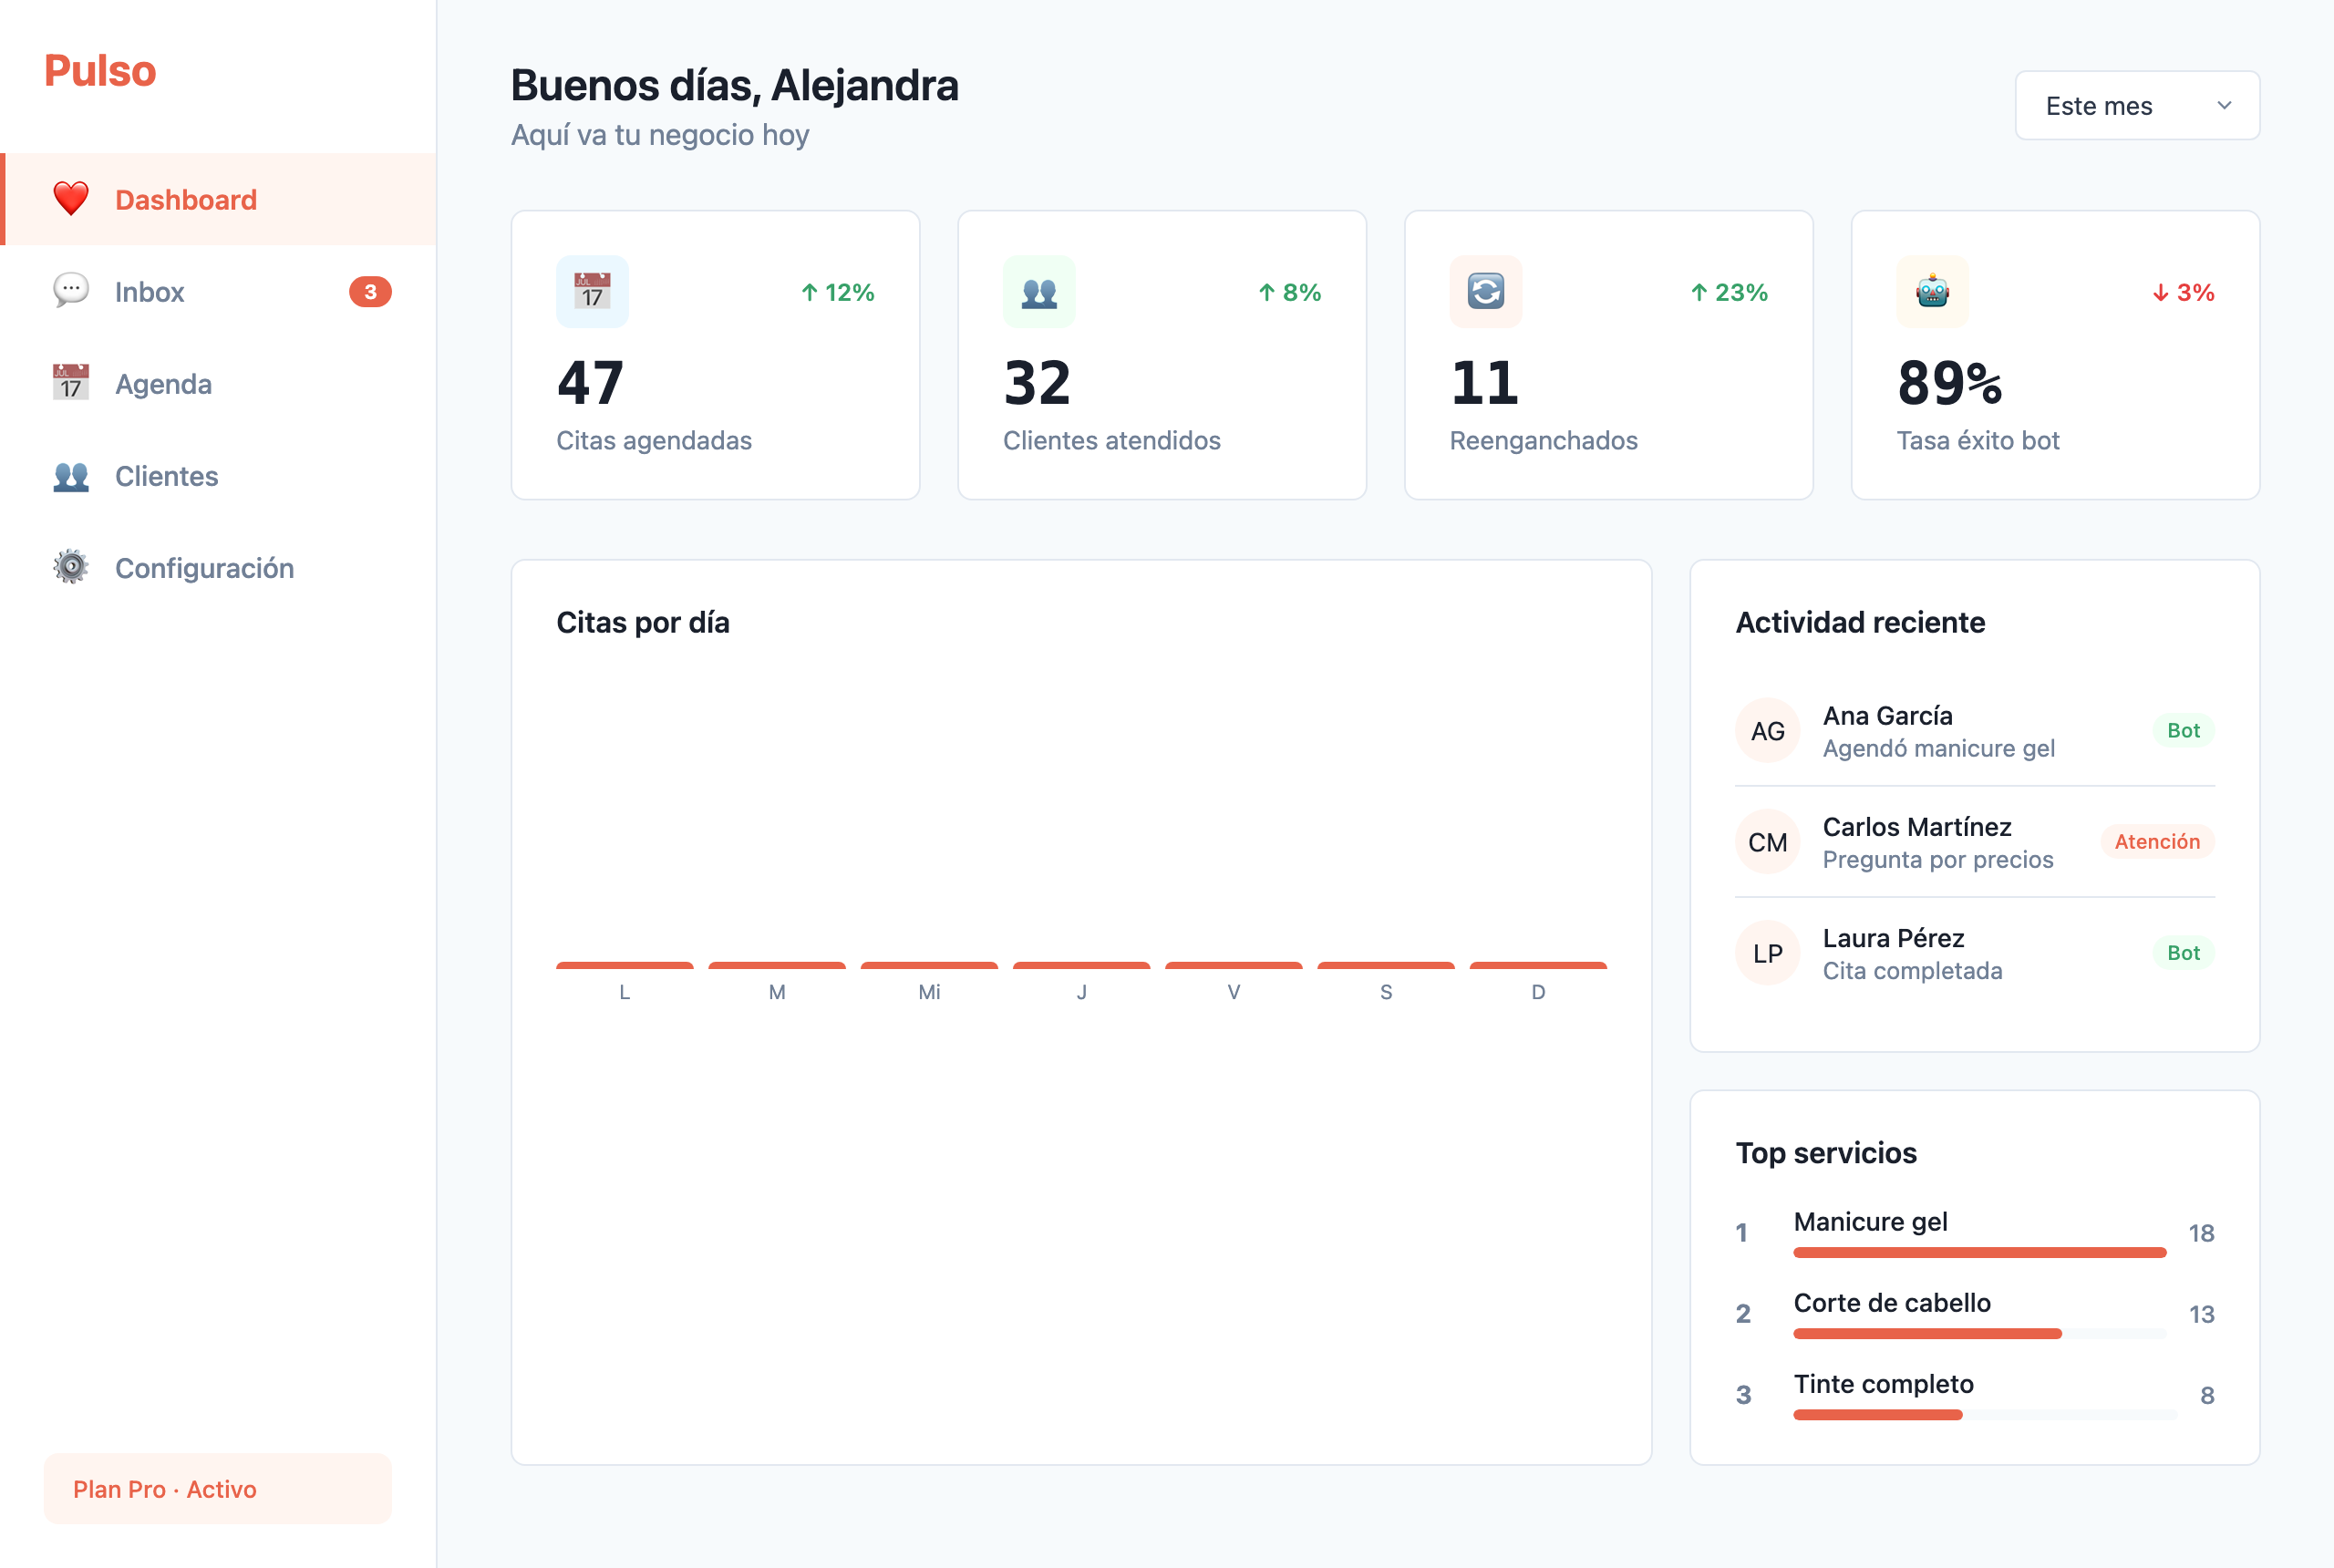Click the CM avatar for Carlos Martínez
2334x1568 pixels.
click(x=1767, y=842)
